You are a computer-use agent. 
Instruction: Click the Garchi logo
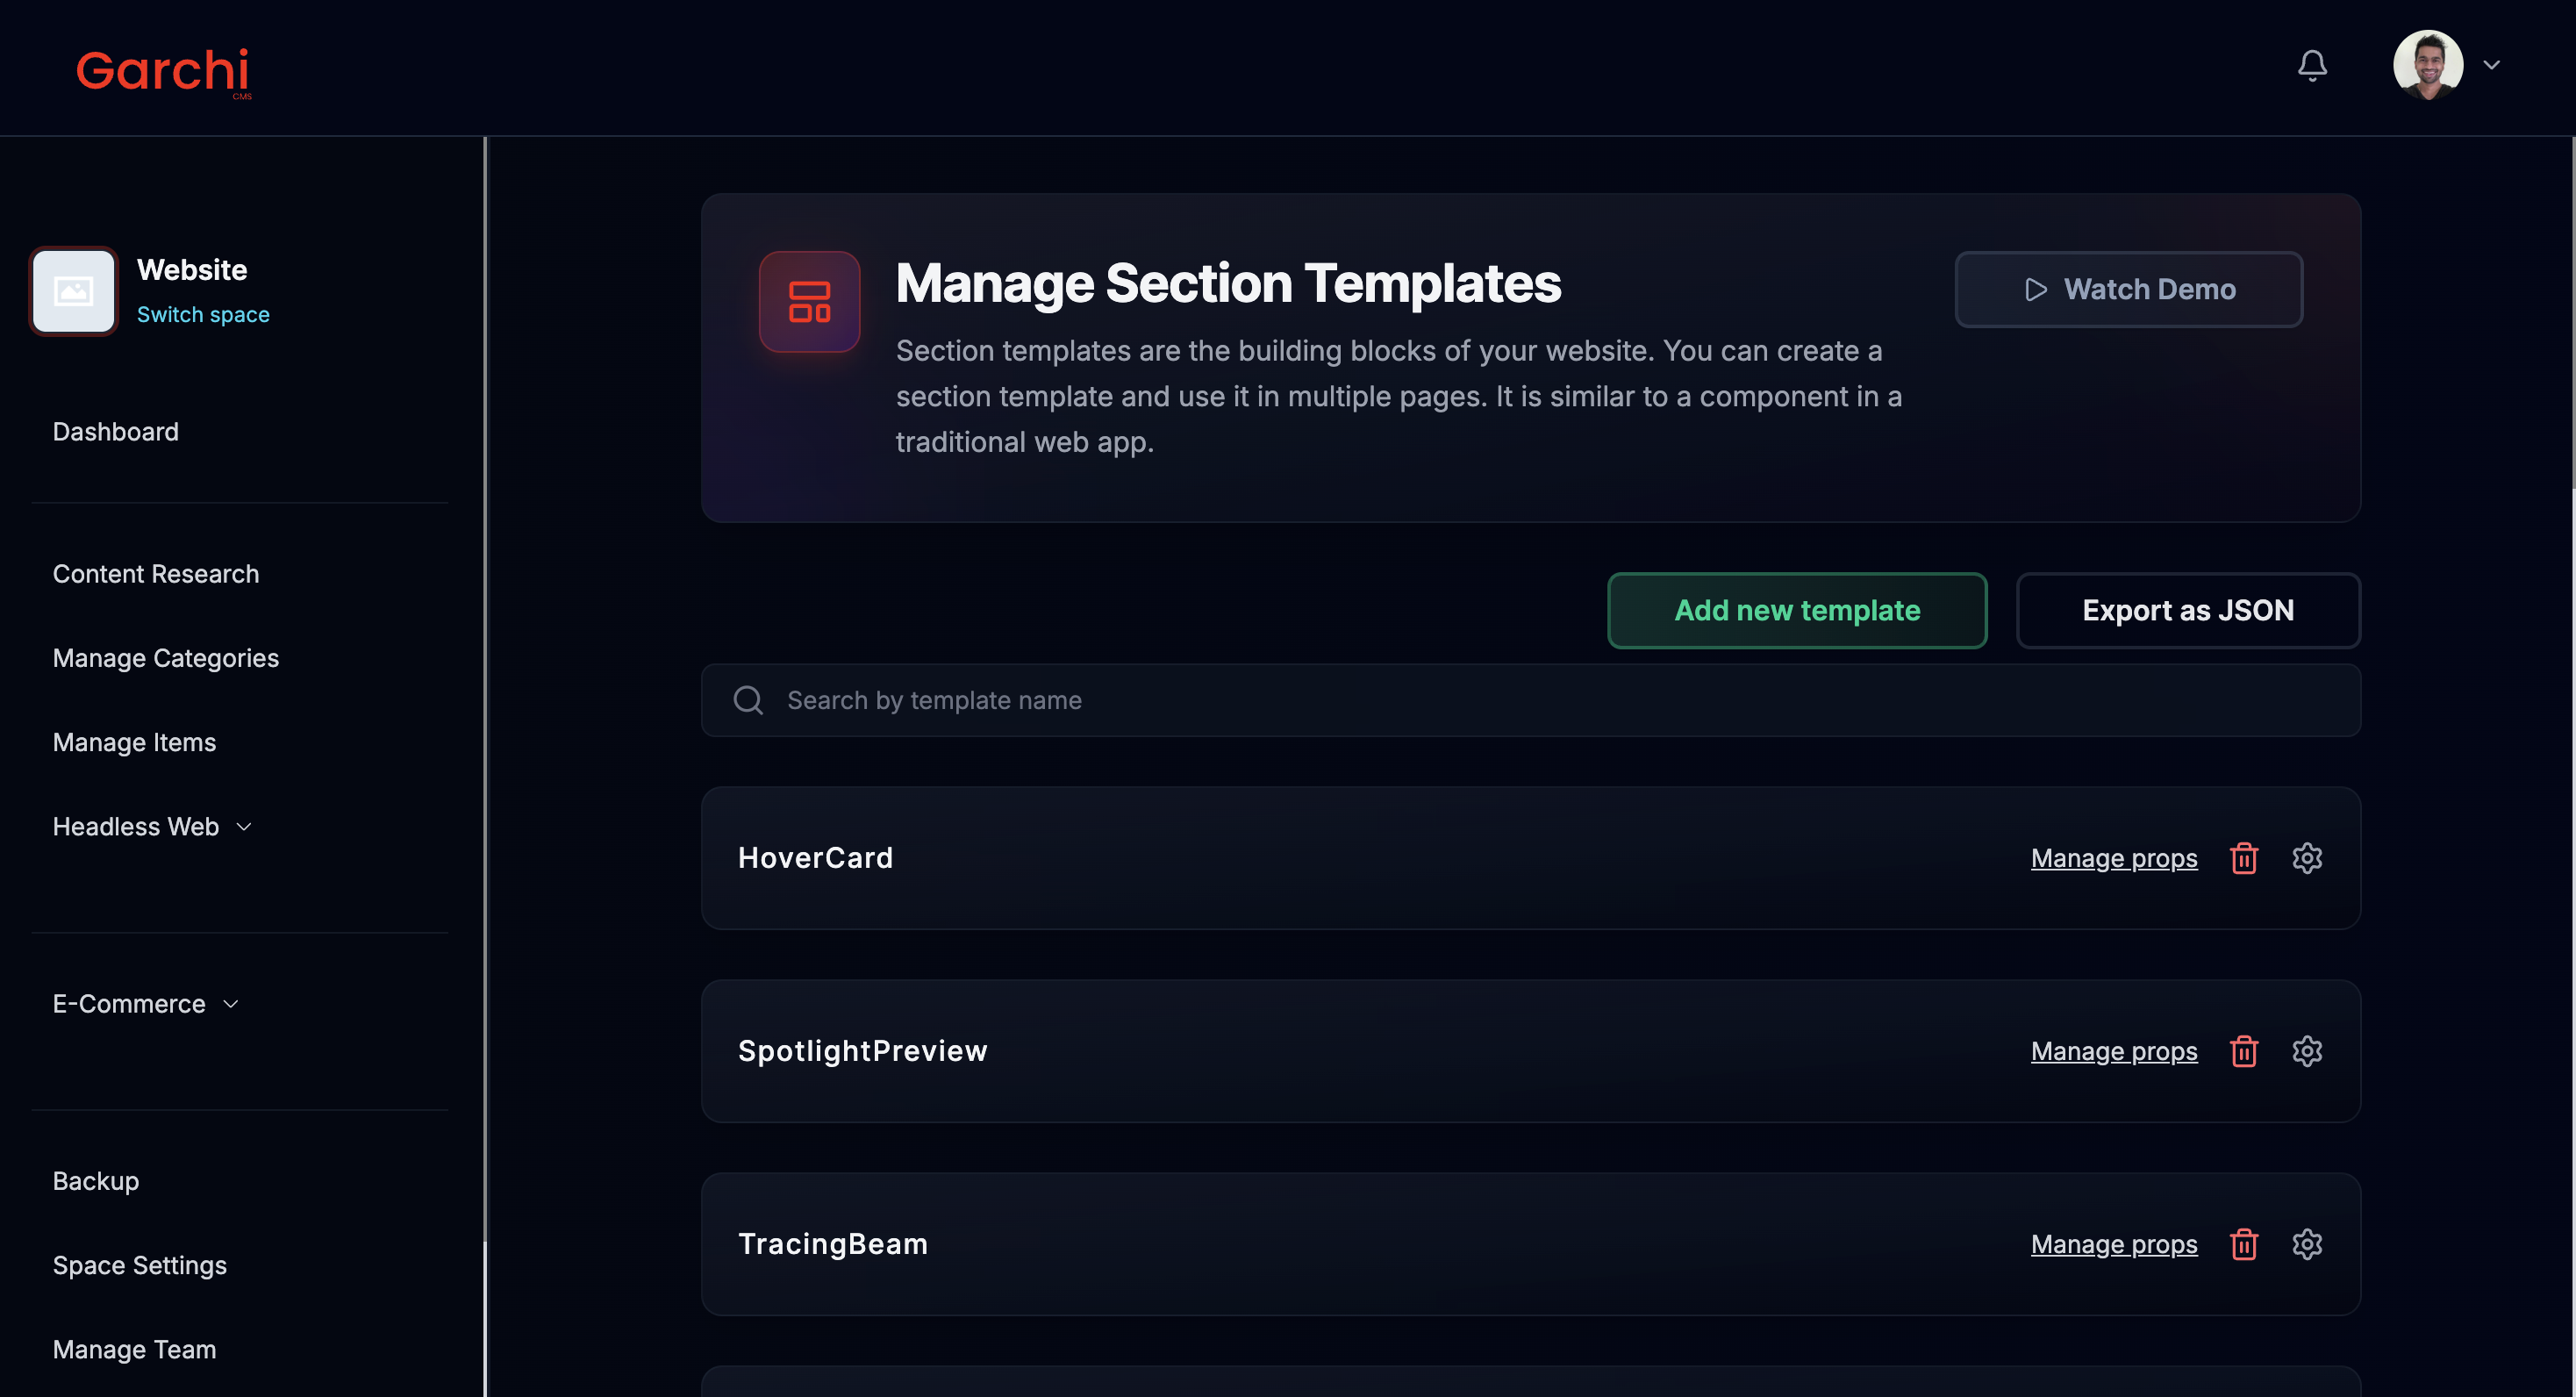pyautogui.click(x=163, y=71)
